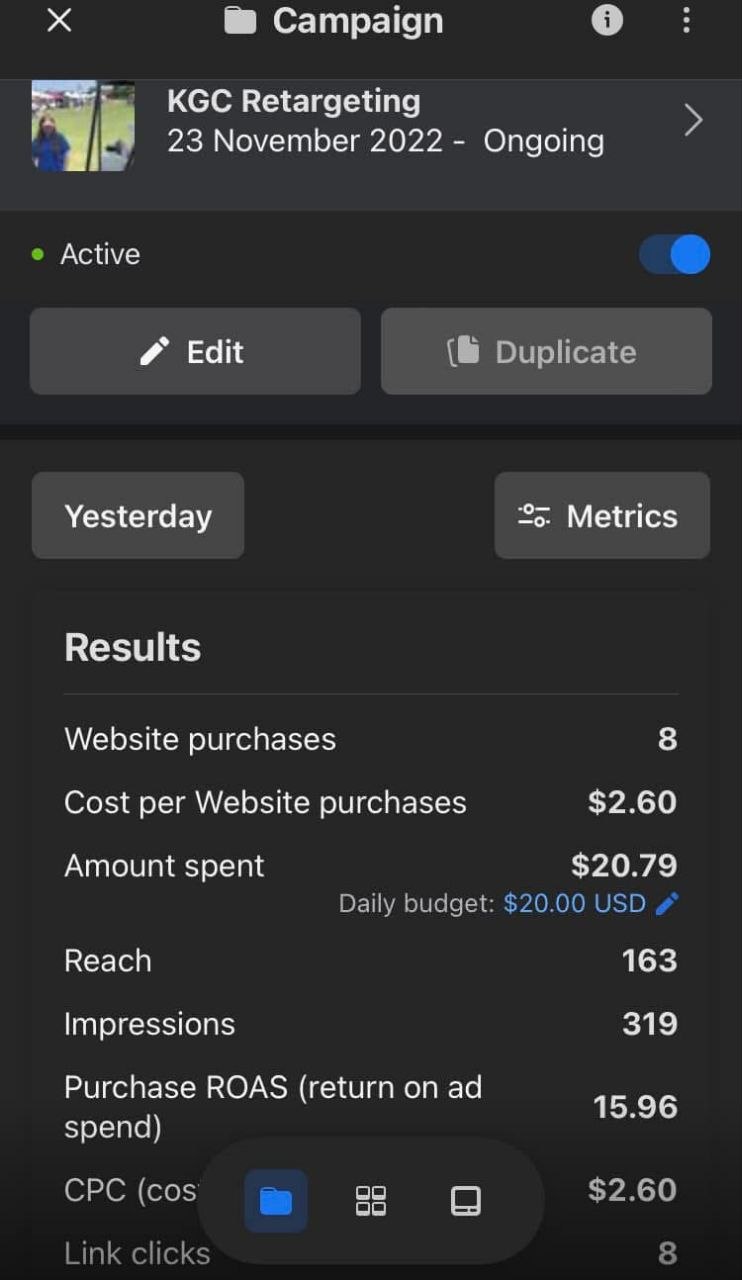Select the Campaigns folder tab in bottom bar
The image size is (742, 1280).
pyautogui.click(x=276, y=1200)
